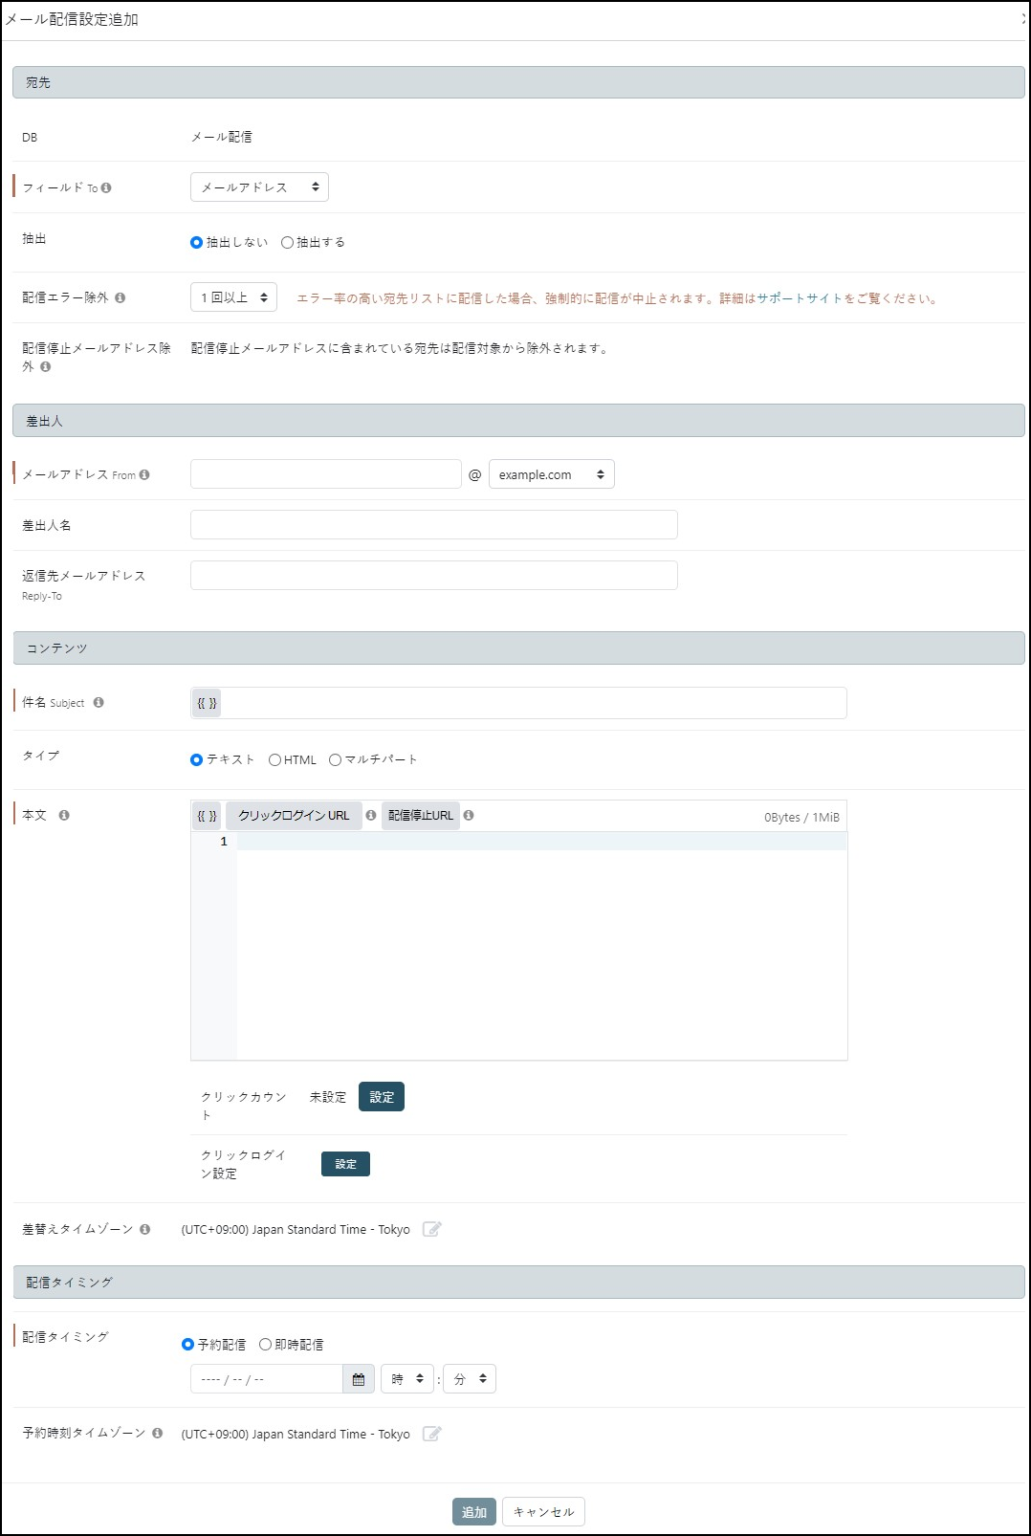
Task: Click 設定 button for クリックログイン設定
Action: (x=346, y=1164)
